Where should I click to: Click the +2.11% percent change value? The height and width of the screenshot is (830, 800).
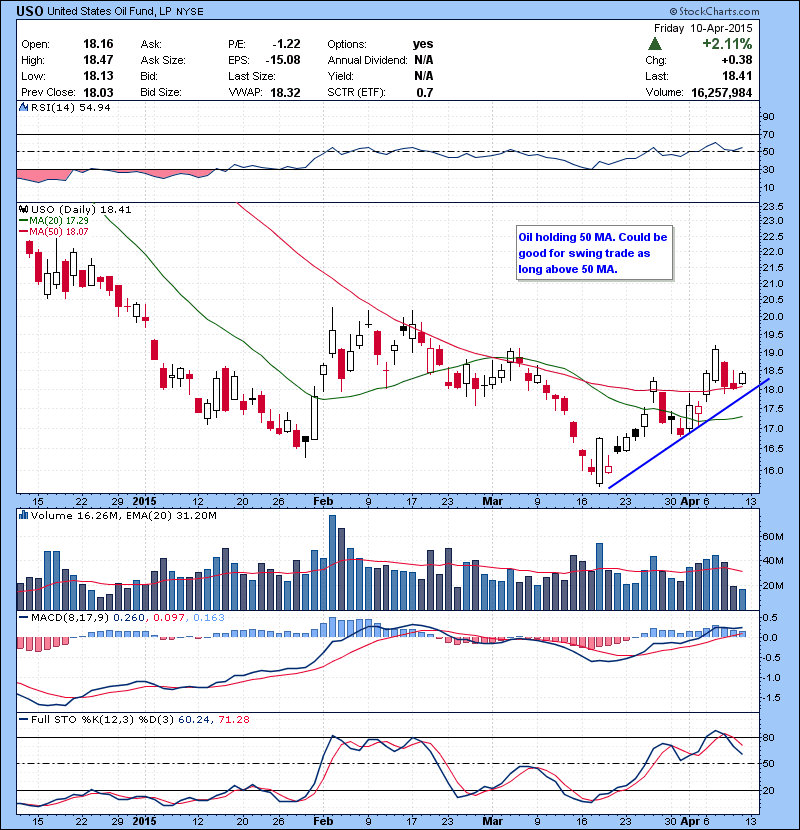point(727,43)
